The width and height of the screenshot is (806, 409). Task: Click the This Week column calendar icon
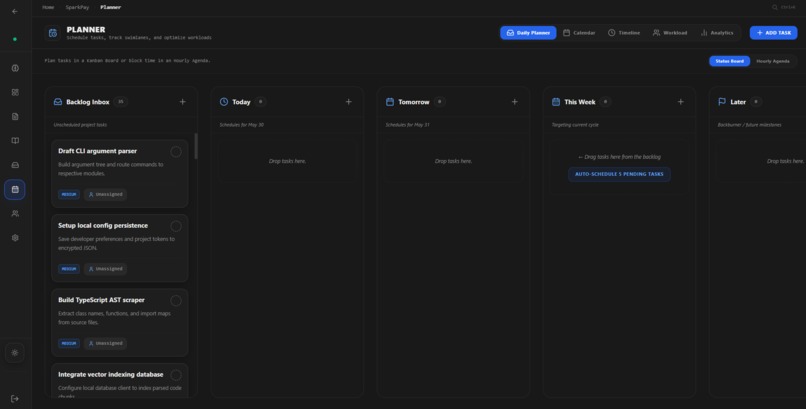pos(556,102)
